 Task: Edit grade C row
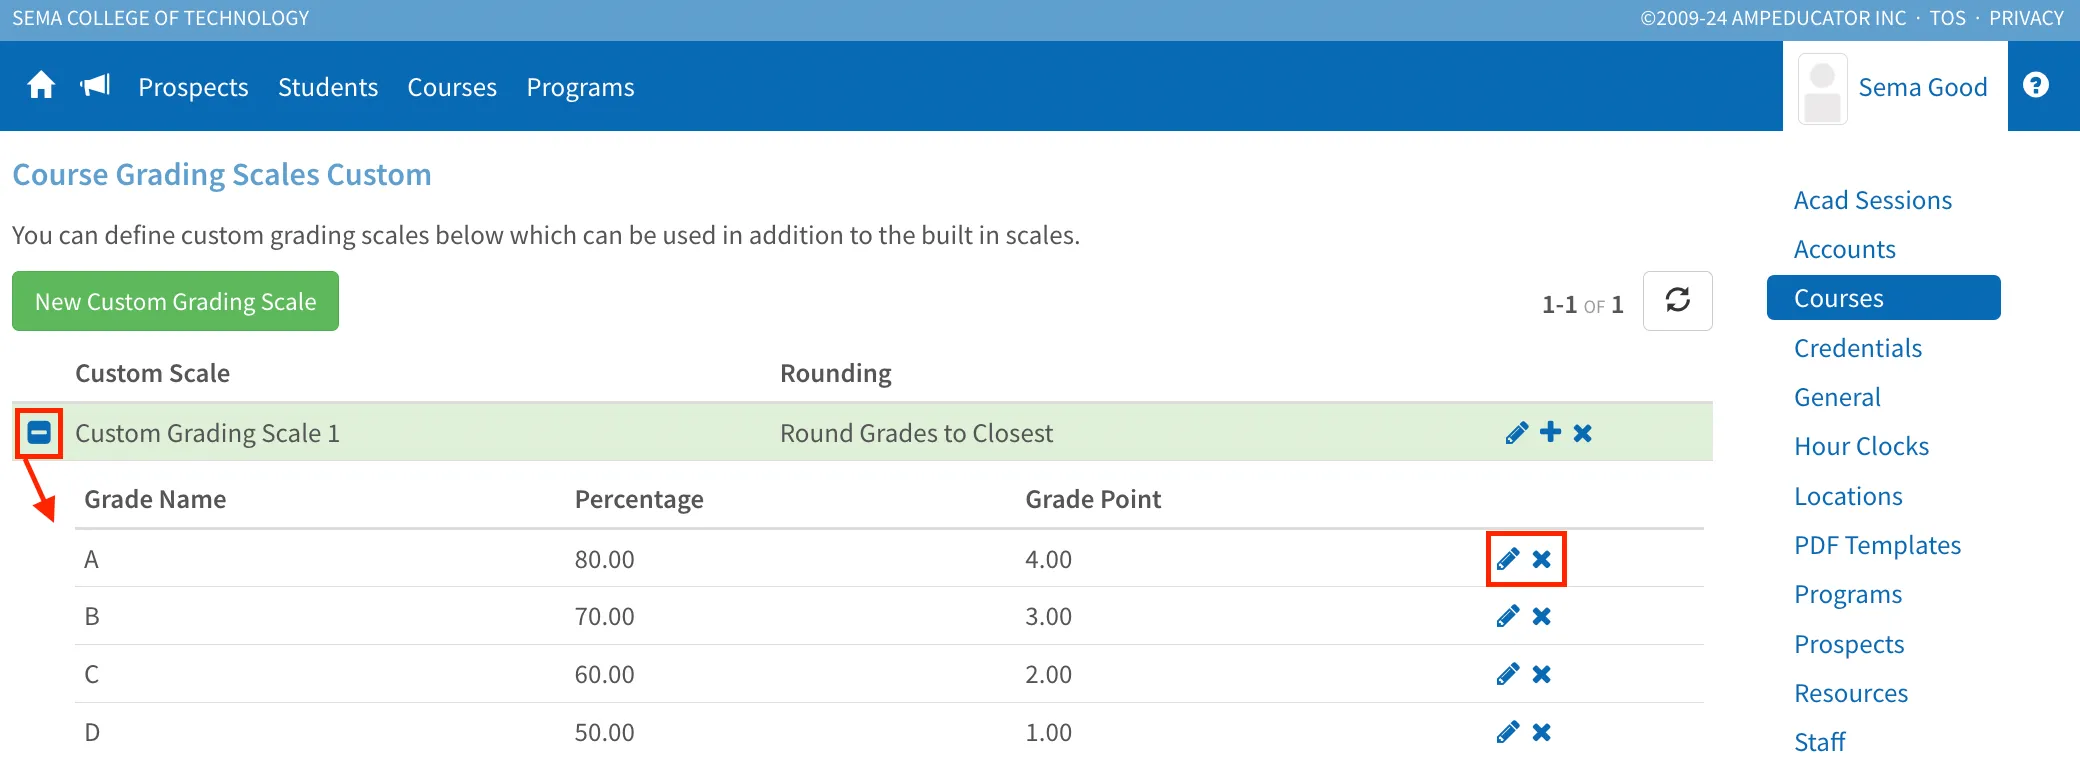pos(1508,674)
